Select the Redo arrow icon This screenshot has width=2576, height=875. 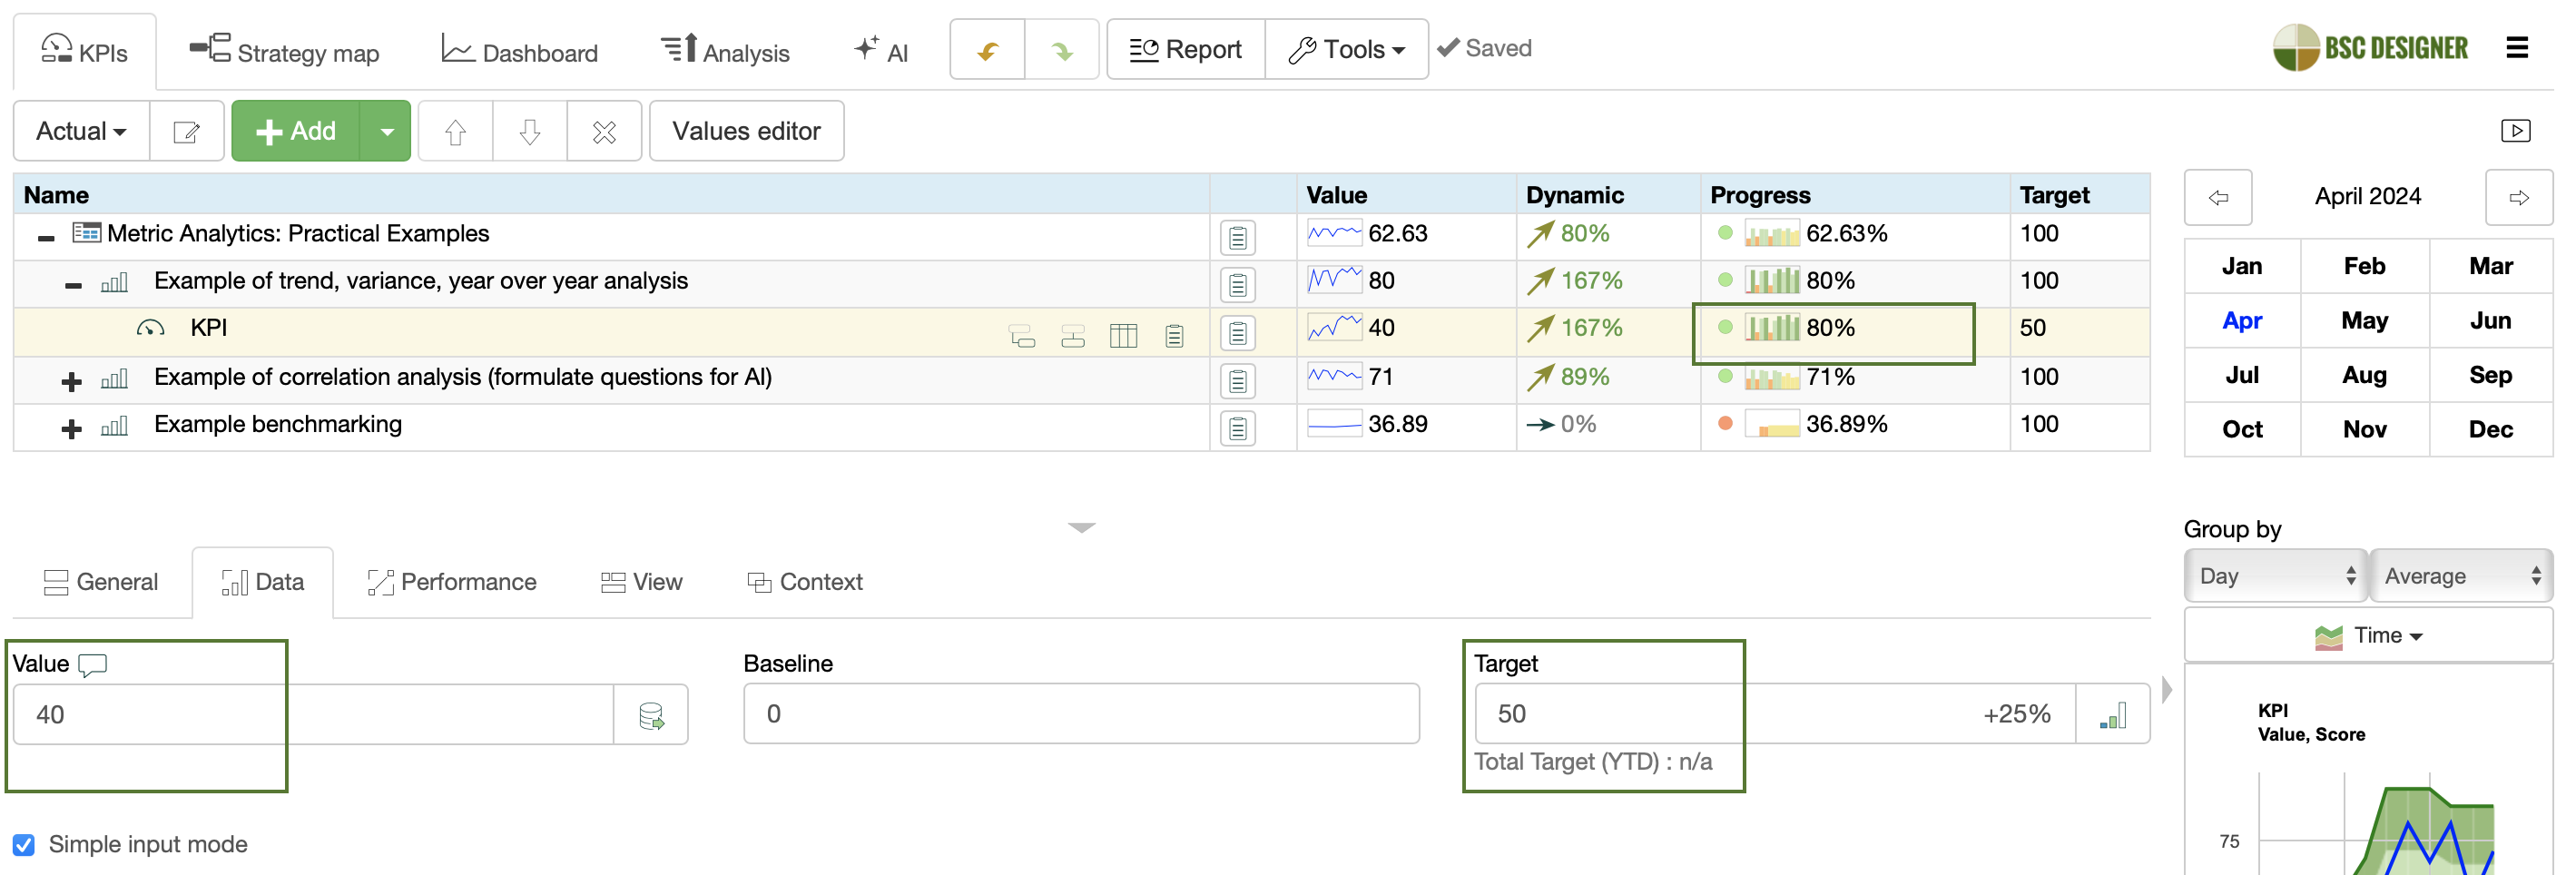[1060, 48]
